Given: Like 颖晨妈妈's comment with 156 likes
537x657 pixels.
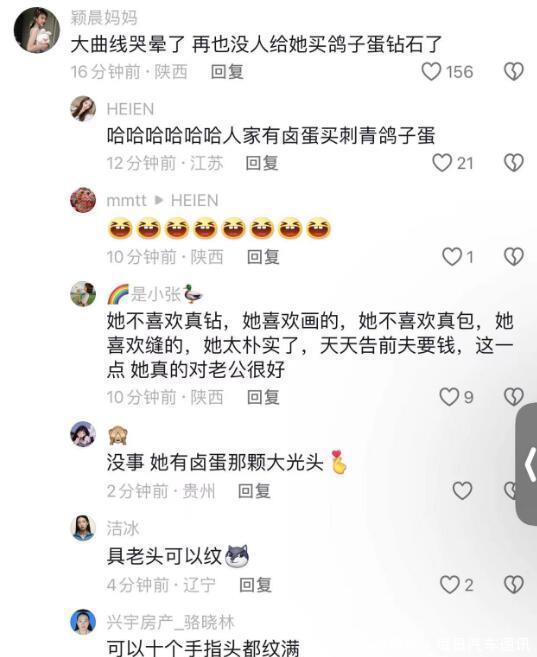Looking at the screenshot, I should point(431,72).
